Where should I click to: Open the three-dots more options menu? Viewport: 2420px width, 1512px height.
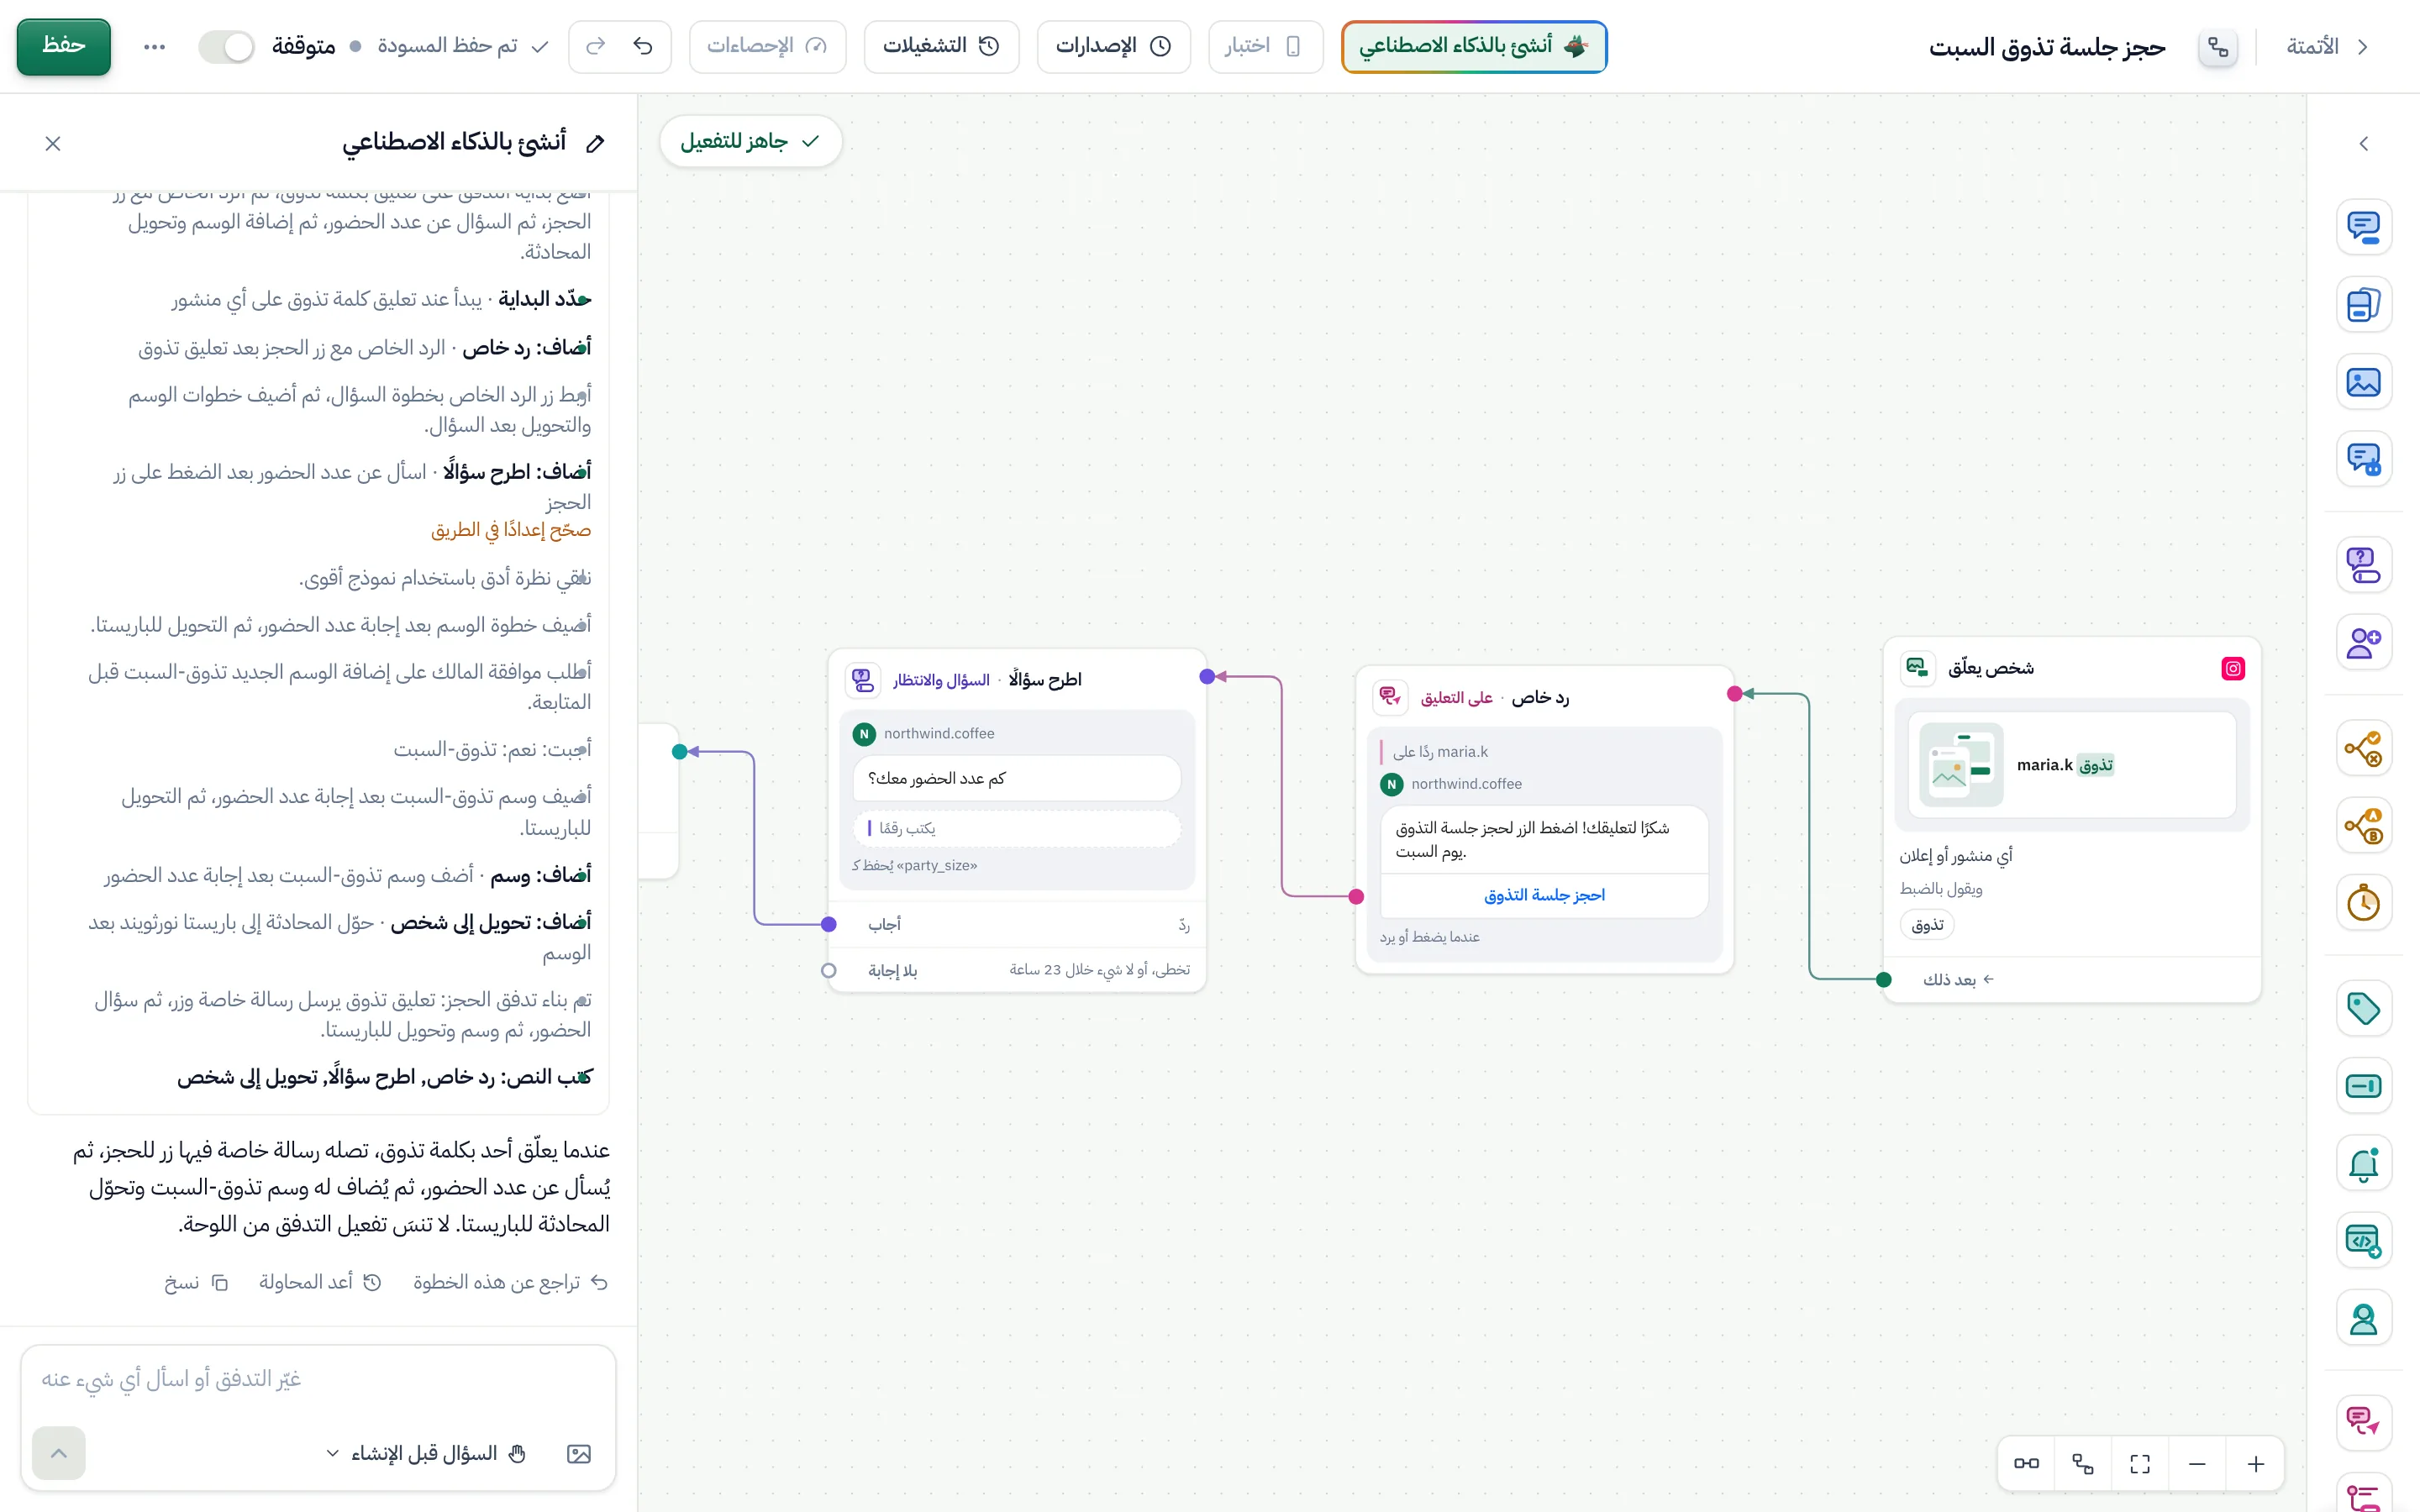coord(154,46)
